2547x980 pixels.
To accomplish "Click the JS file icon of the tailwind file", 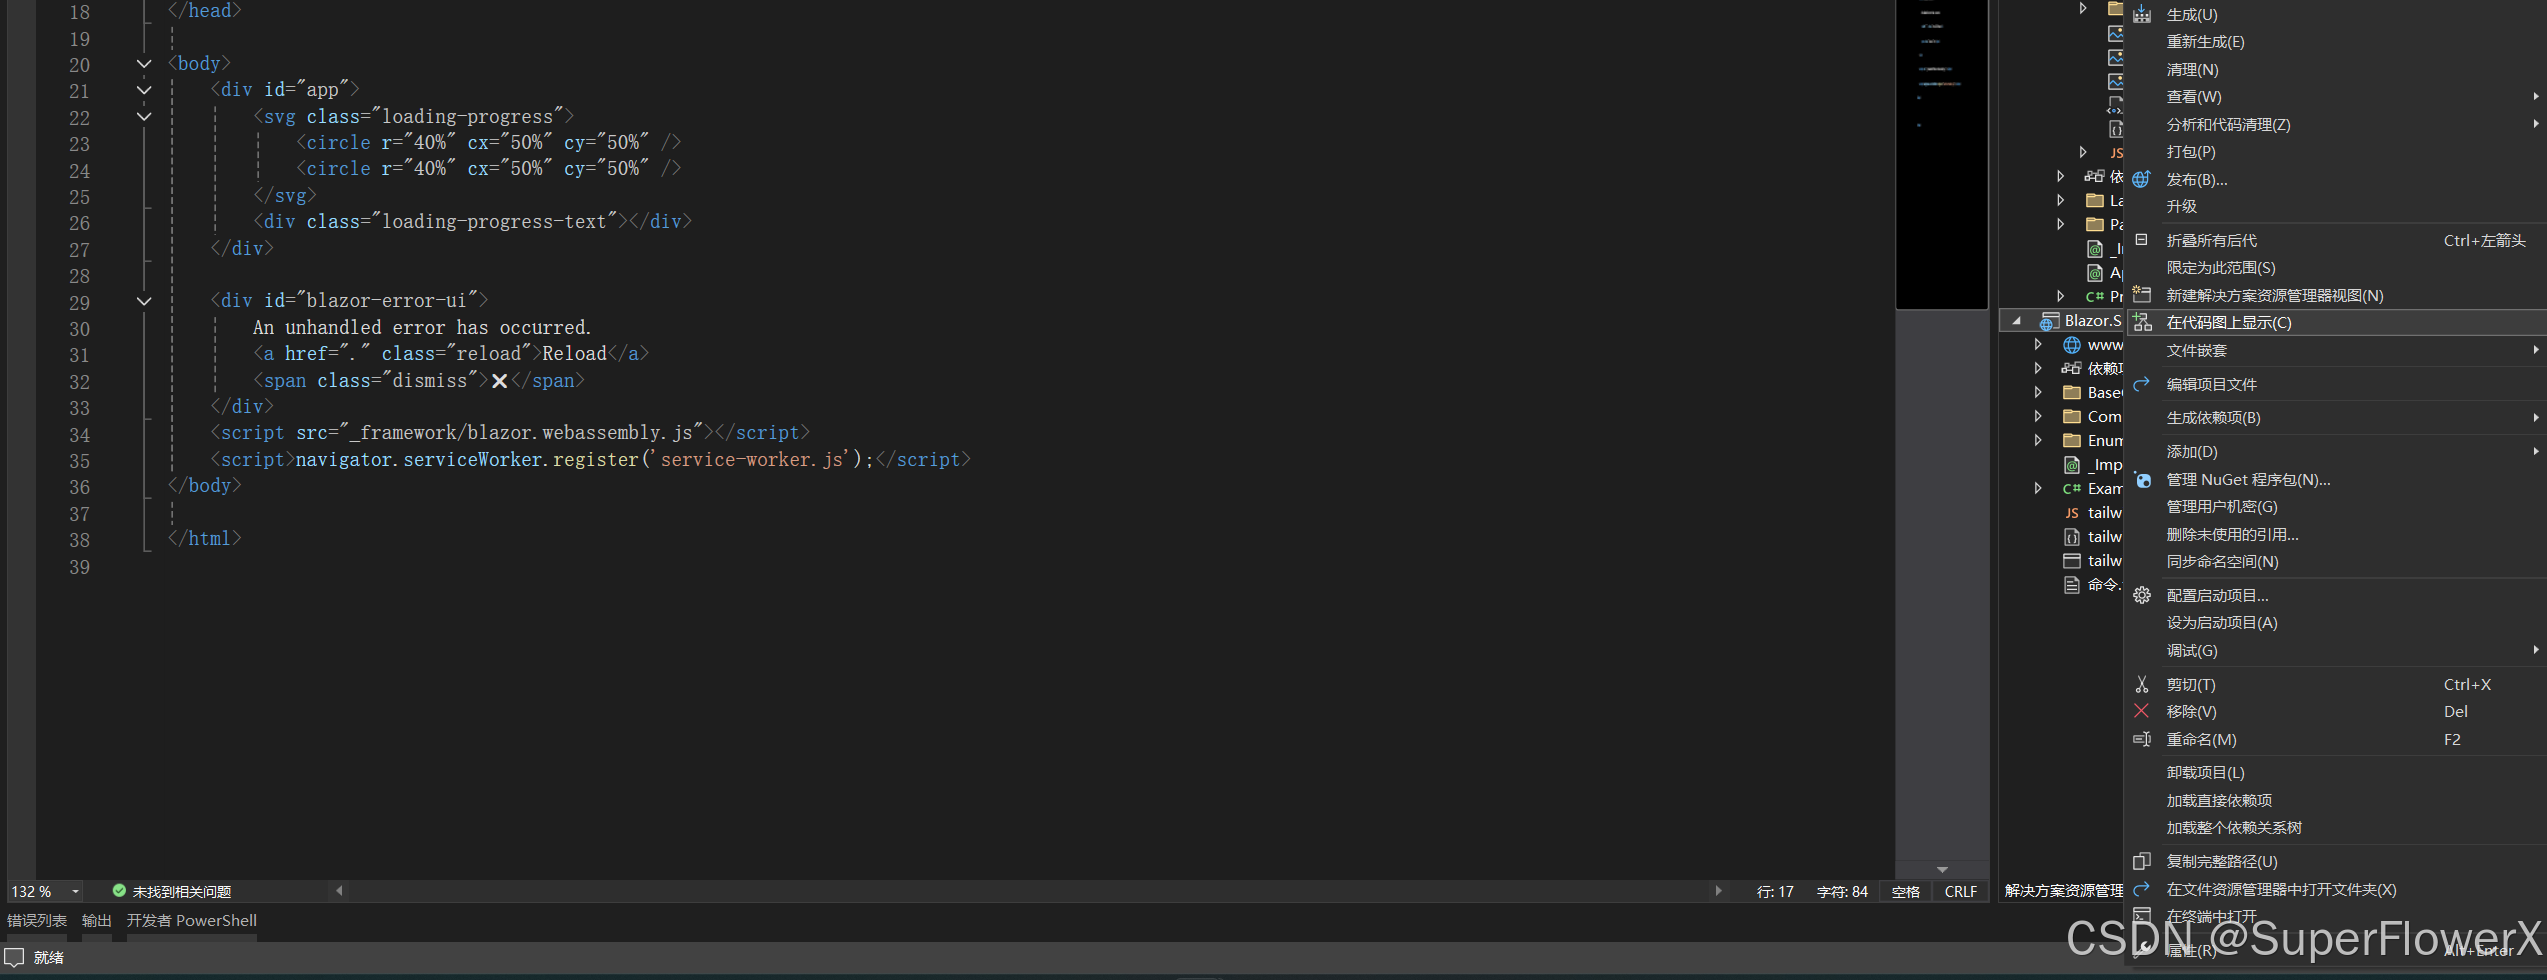I will [x=2072, y=512].
